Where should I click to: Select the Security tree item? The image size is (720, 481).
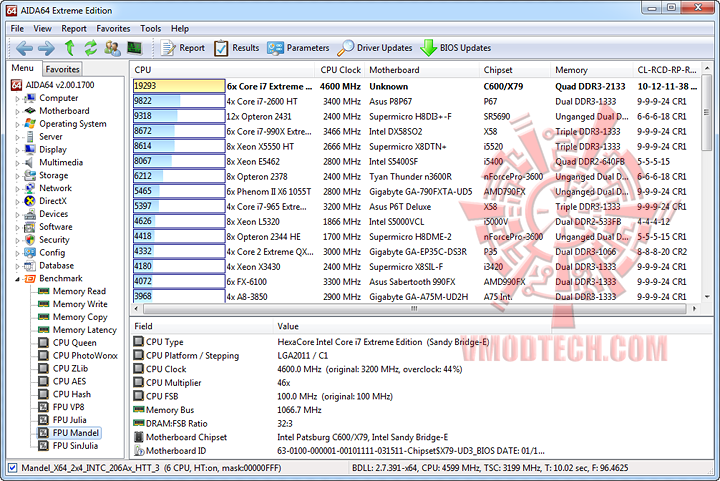(54, 240)
